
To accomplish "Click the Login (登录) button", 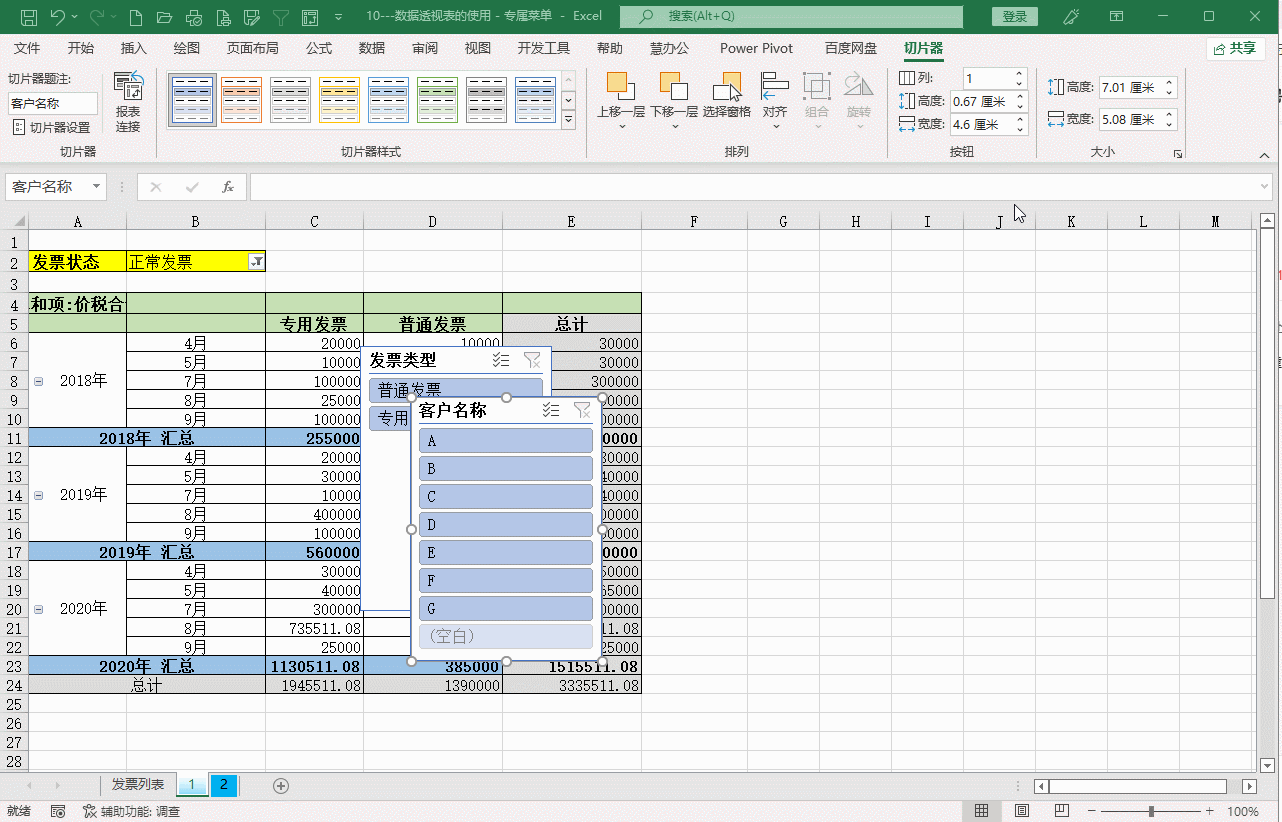I will point(1015,17).
